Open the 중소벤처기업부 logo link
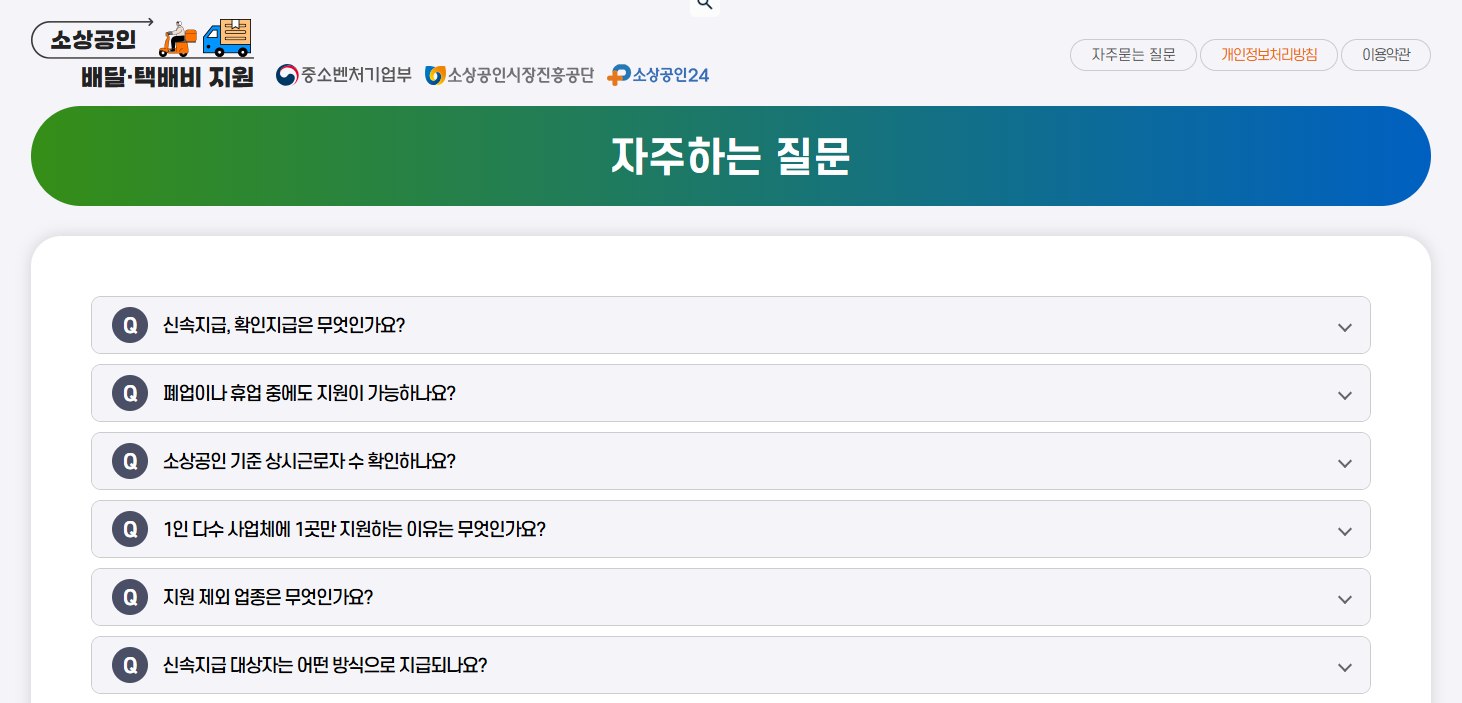The height and width of the screenshot is (703, 1462). (344, 75)
